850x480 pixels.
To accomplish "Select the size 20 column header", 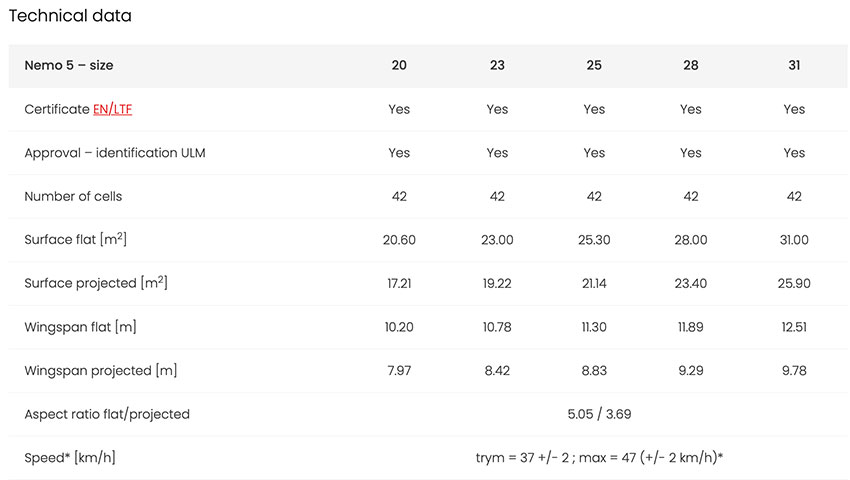I will coord(399,65).
